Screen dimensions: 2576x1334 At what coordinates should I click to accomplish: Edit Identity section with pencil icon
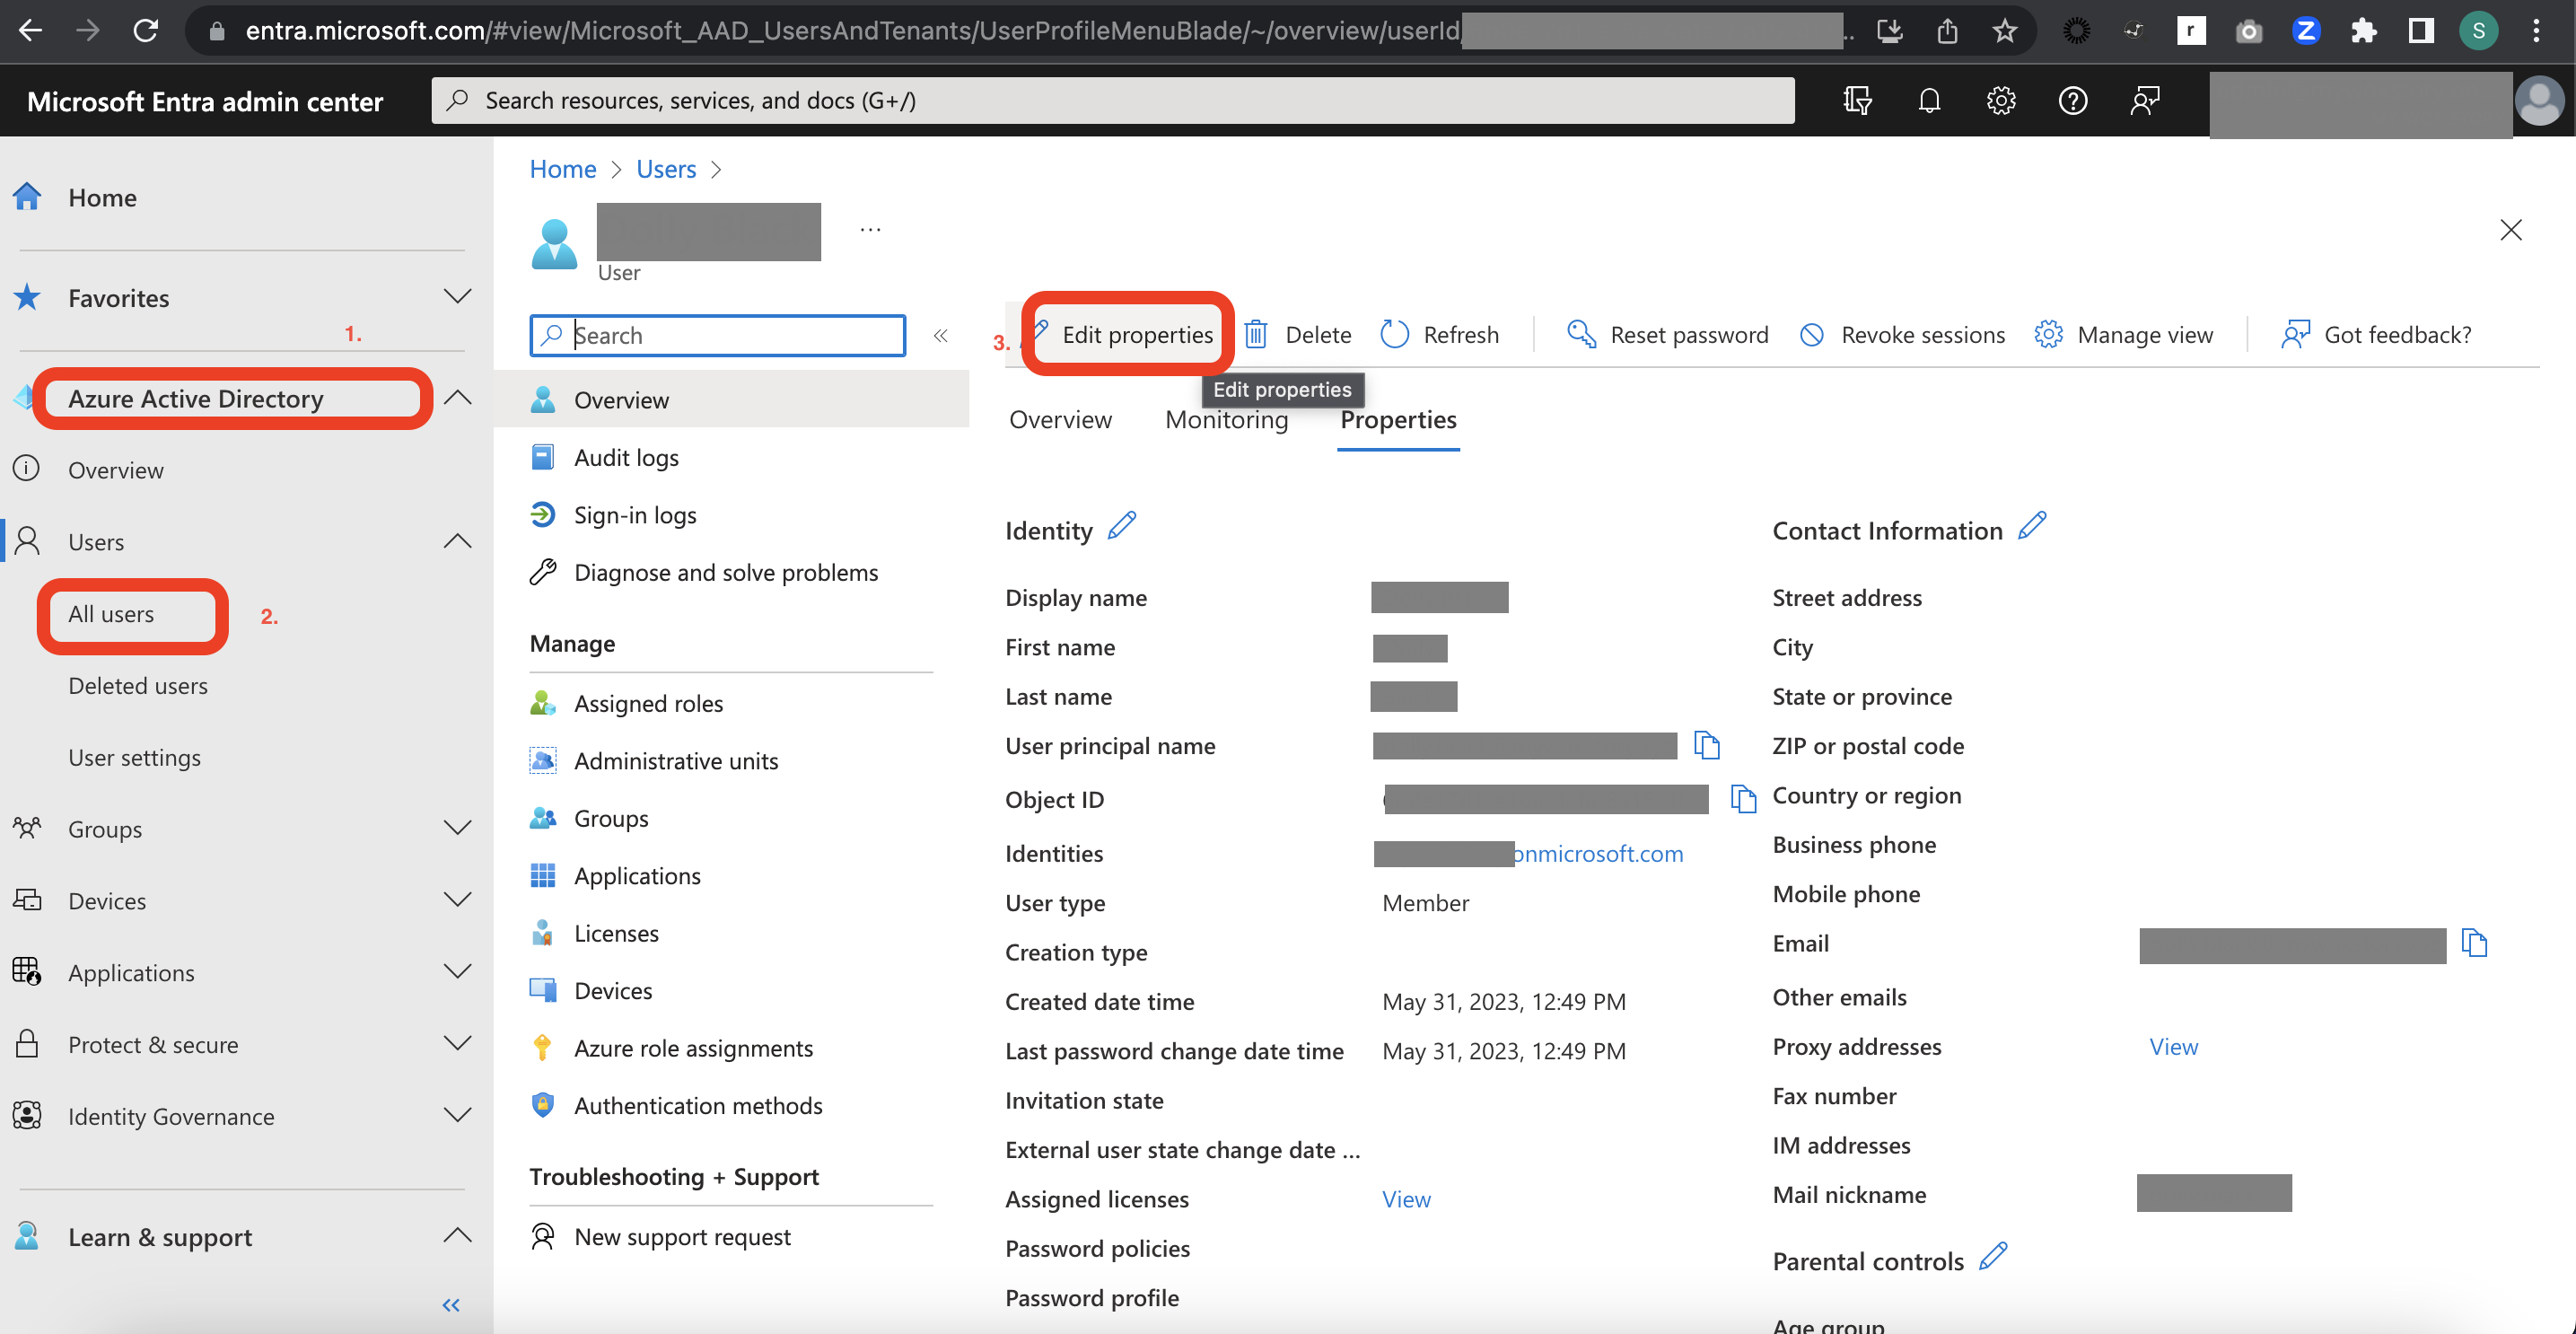click(1122, 526)
